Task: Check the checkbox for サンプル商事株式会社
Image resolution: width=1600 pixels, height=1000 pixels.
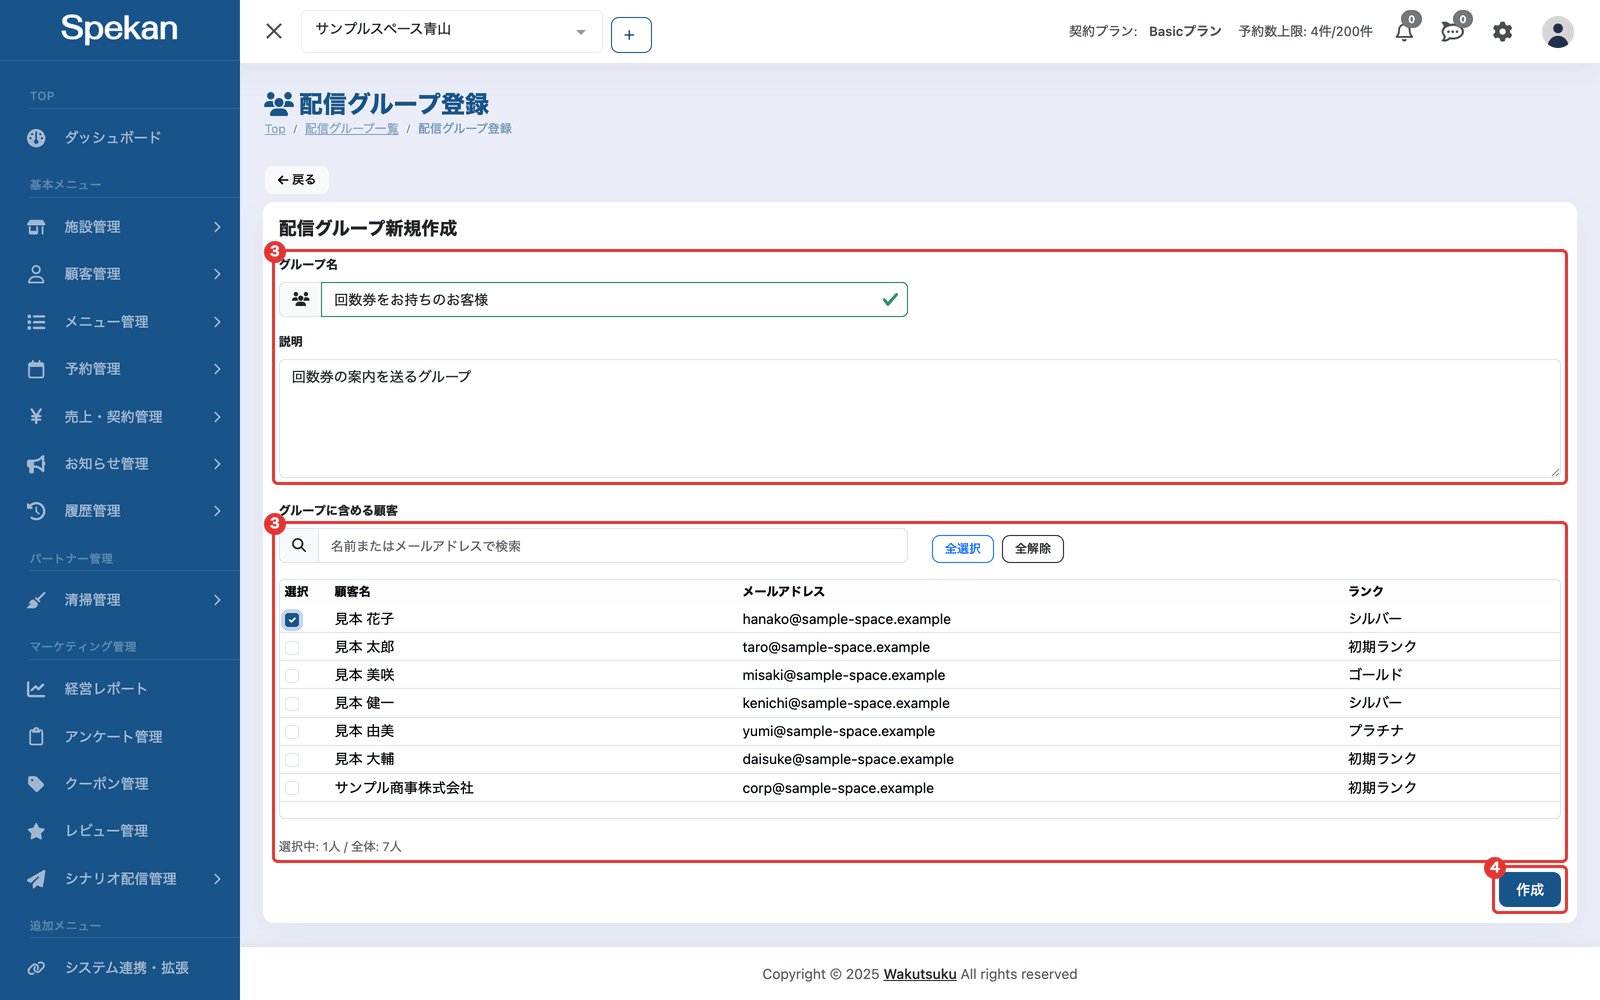Action: tap(292, 788)
